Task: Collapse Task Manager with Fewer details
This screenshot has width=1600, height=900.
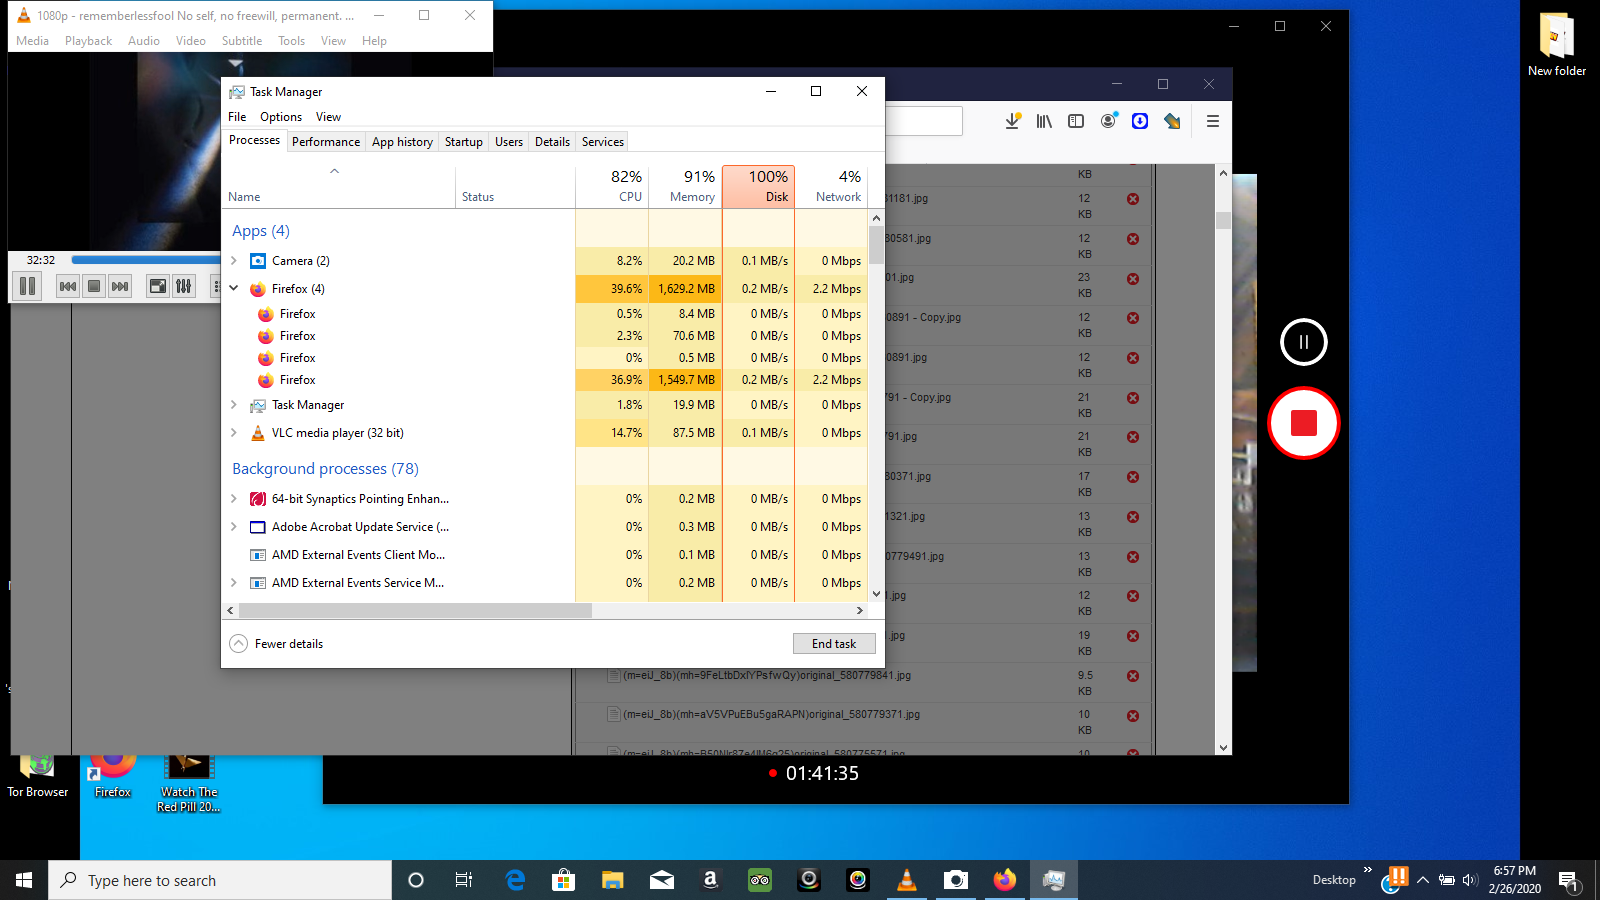Action: [x=277, y=644]
